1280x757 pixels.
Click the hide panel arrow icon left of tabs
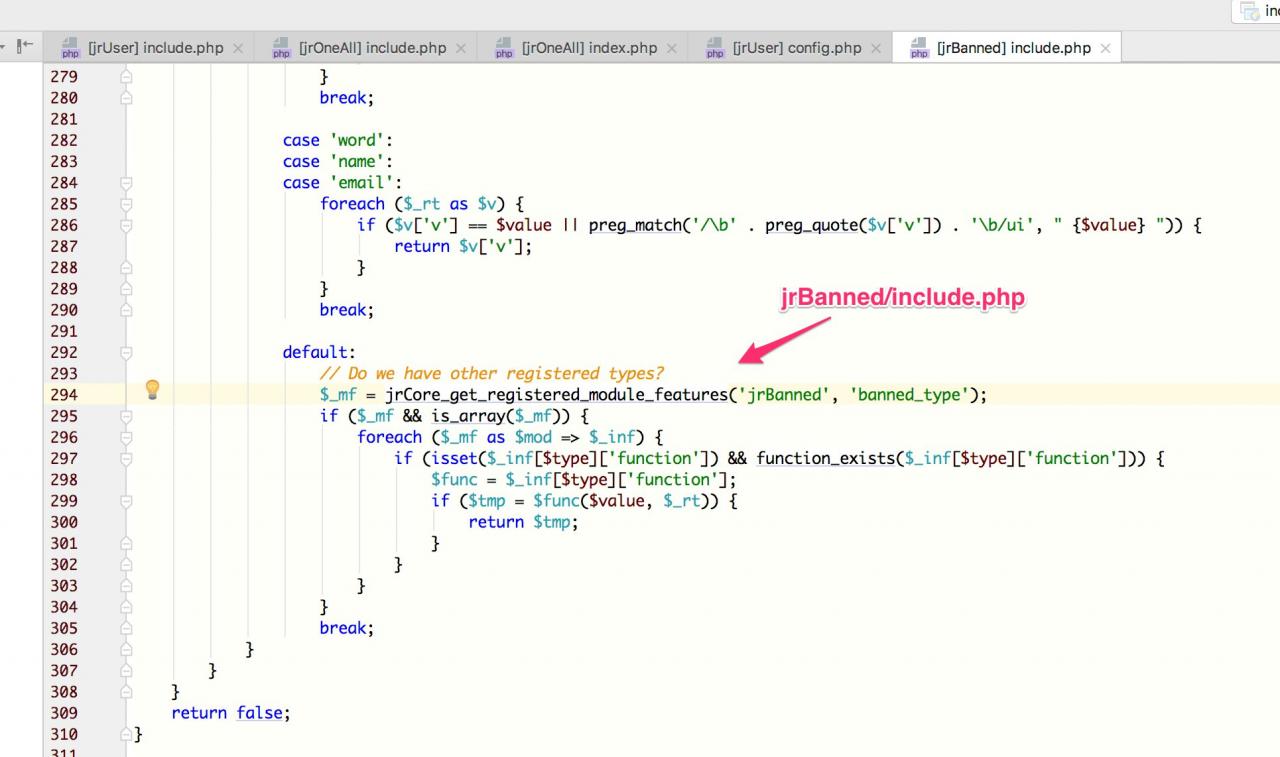25,46
